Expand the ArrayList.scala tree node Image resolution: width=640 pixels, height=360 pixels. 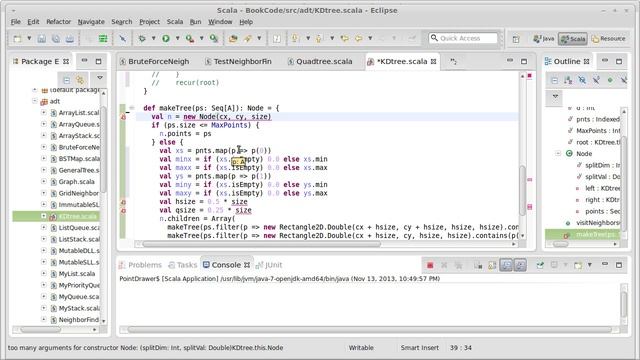coord(44,112)
